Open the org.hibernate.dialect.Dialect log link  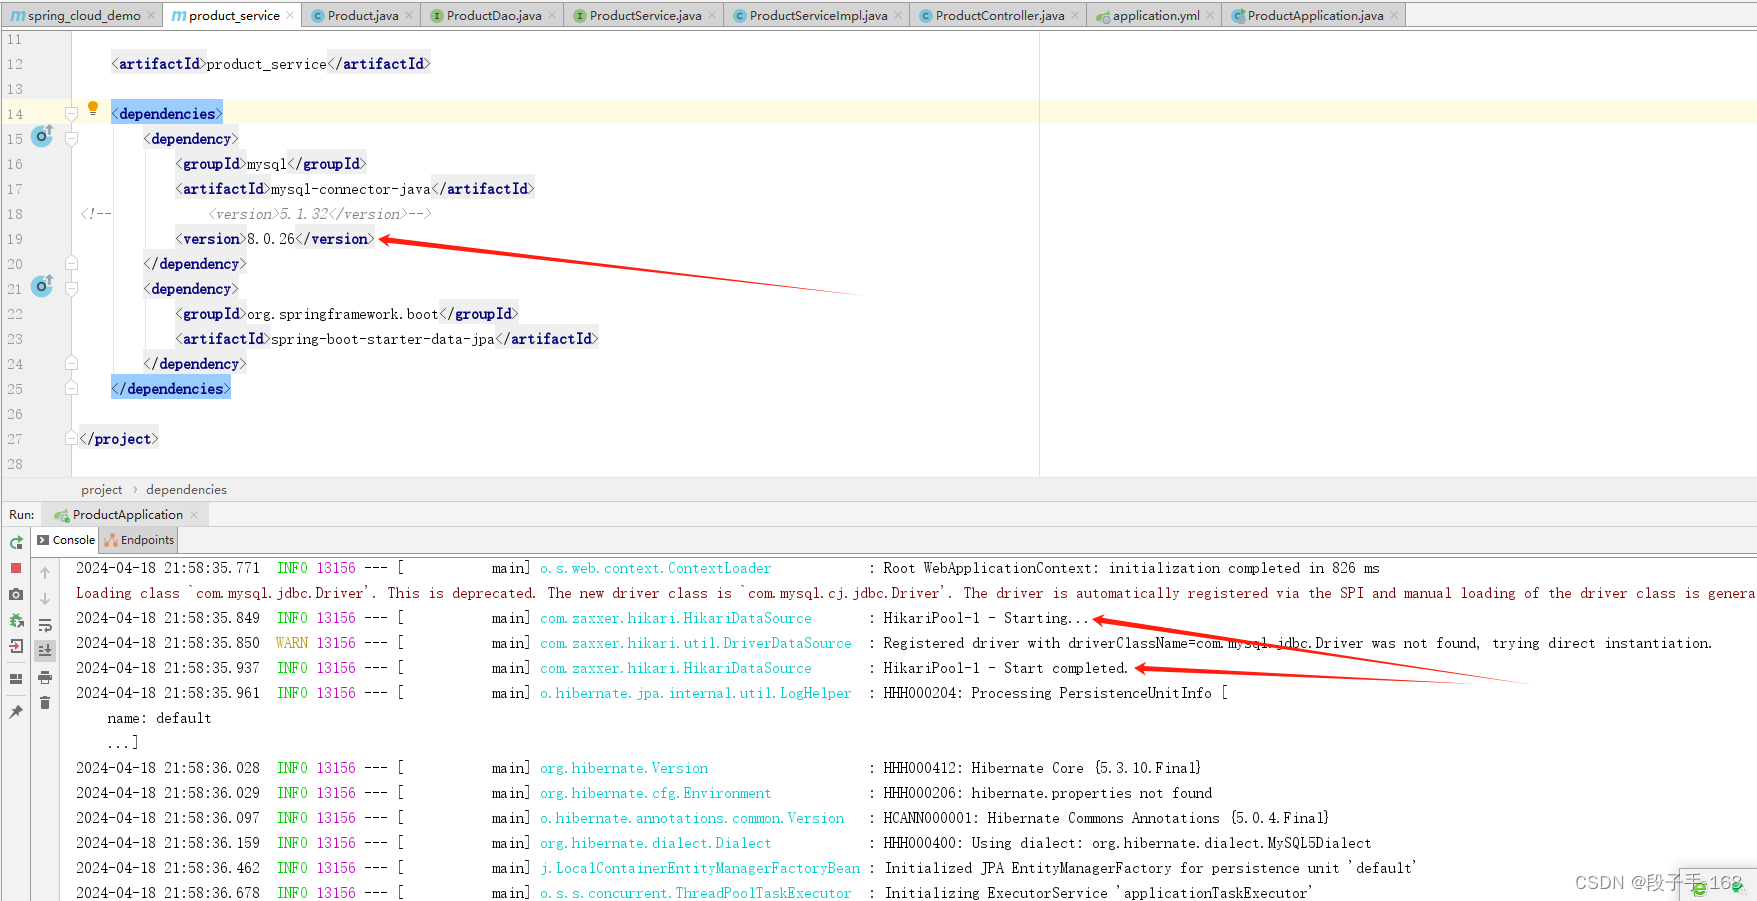click(656, 843)
